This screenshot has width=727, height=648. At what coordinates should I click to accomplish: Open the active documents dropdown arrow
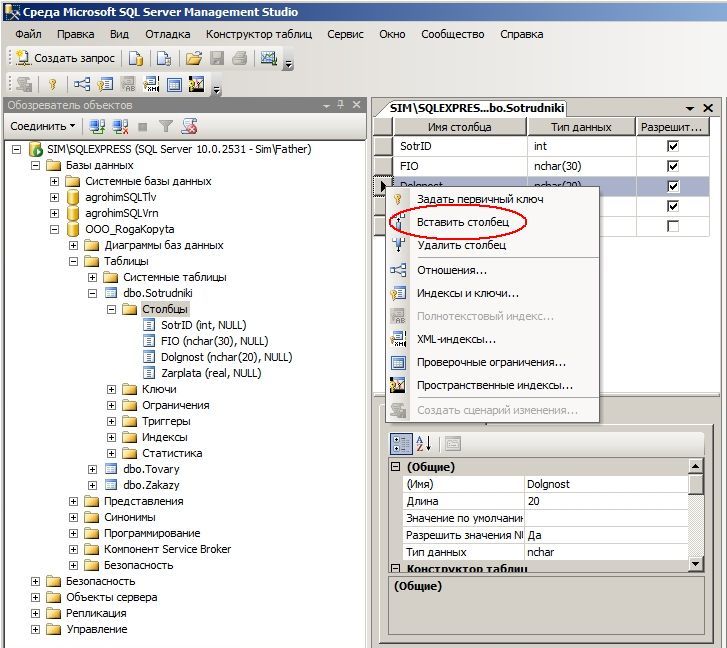(x=689, y=108)
